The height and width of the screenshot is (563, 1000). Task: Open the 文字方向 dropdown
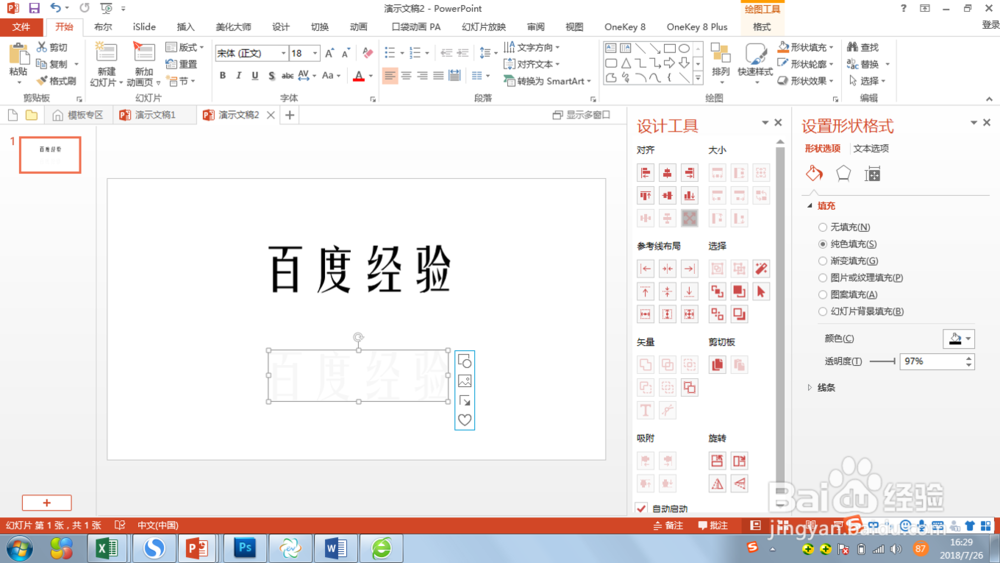(x=531, y=47)
